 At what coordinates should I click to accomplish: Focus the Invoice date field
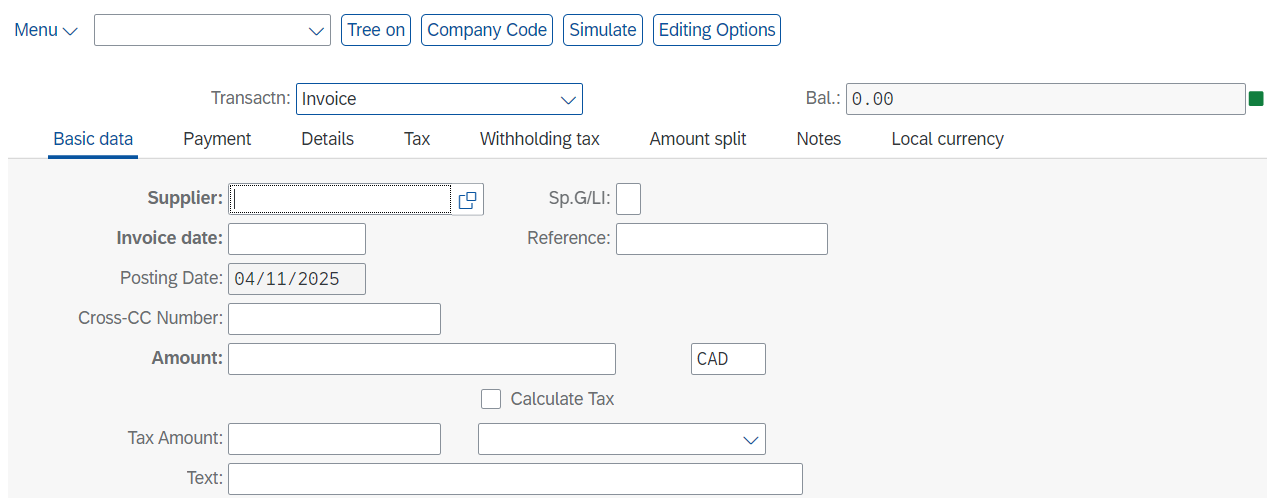pos(297,239)
